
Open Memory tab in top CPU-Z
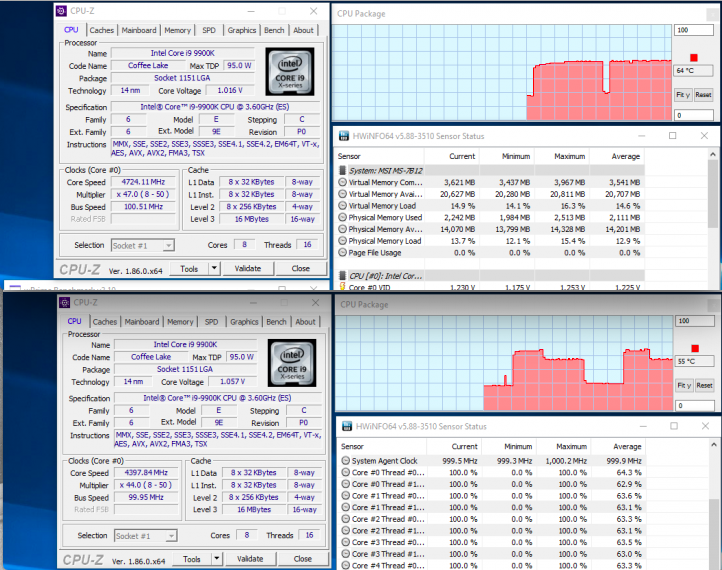pyautogui.click(x=177, y=30)
